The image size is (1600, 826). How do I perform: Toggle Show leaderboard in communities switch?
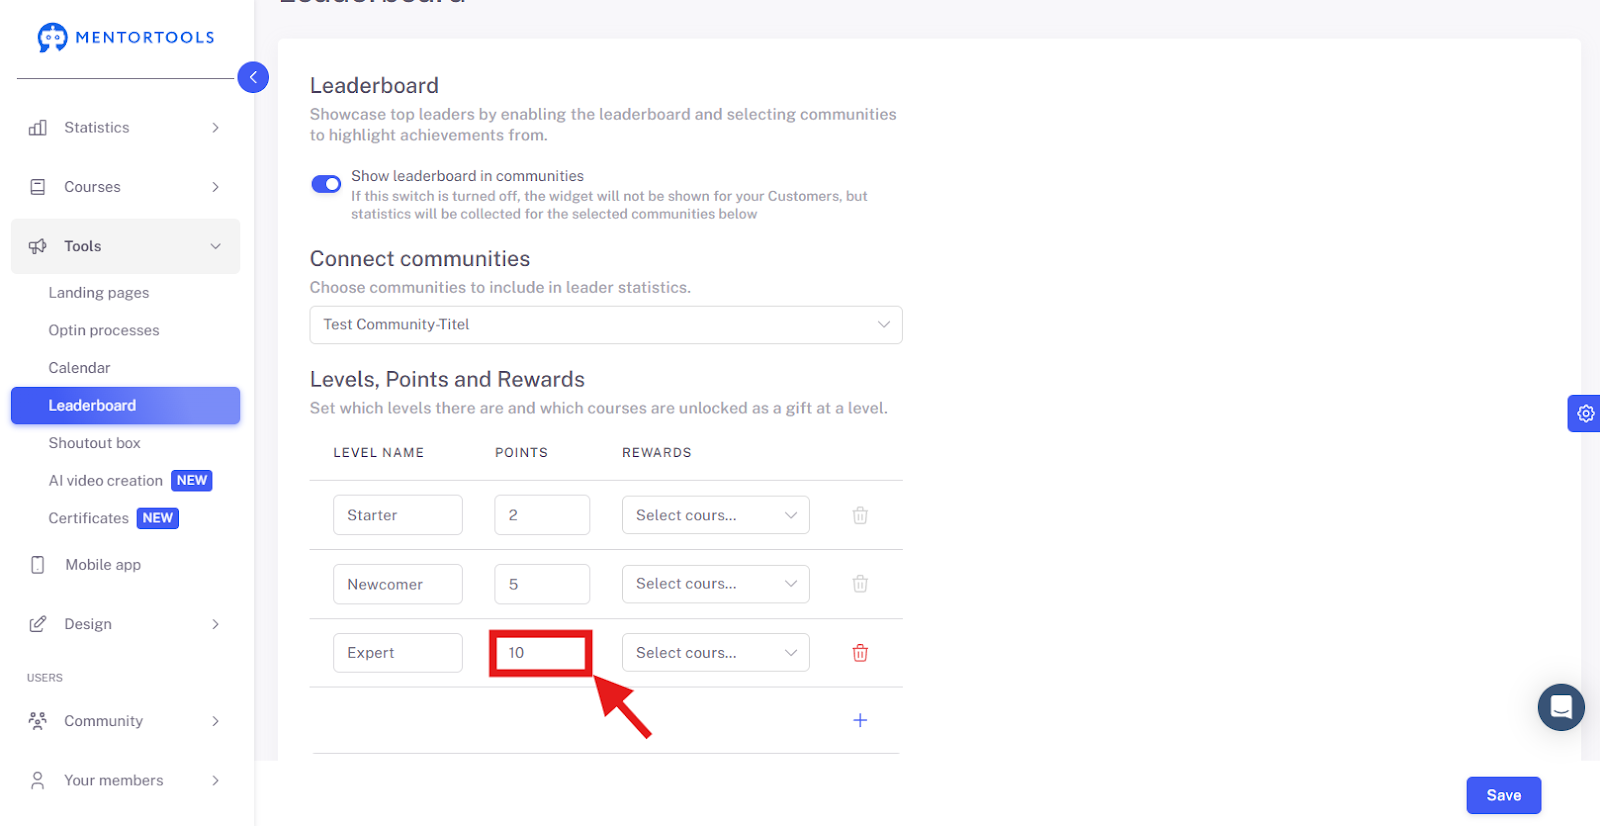[x=326, y=184]
